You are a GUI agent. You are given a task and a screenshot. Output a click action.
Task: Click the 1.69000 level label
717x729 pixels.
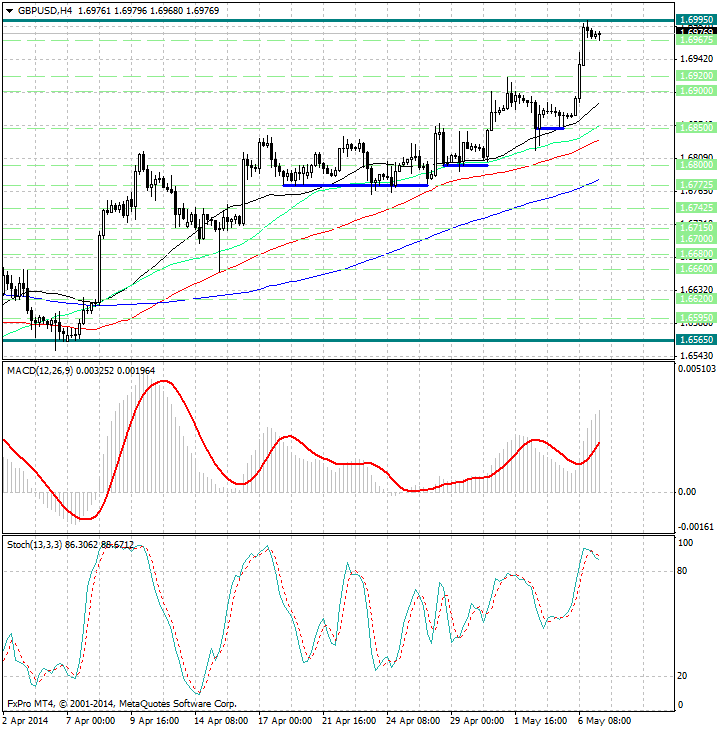(x=696, y=91)
